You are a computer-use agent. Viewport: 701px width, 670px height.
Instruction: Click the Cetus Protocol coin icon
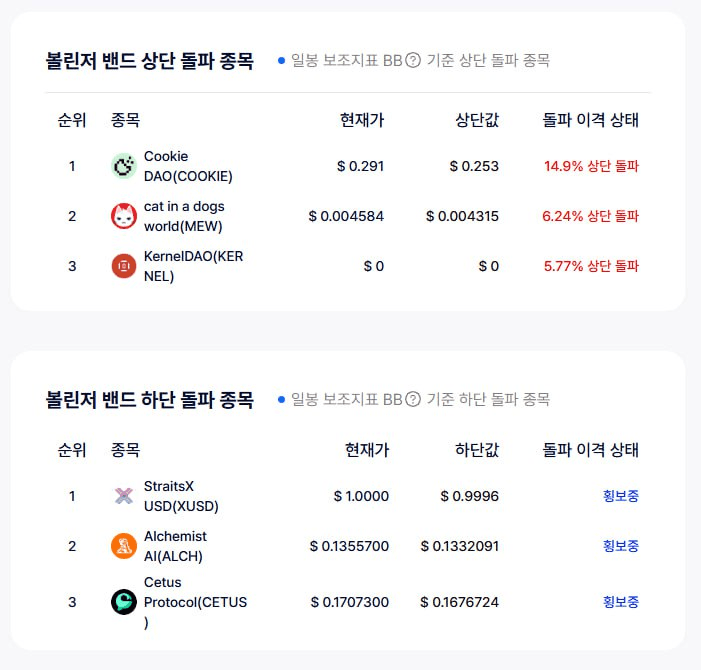click(x=124, y=602)
